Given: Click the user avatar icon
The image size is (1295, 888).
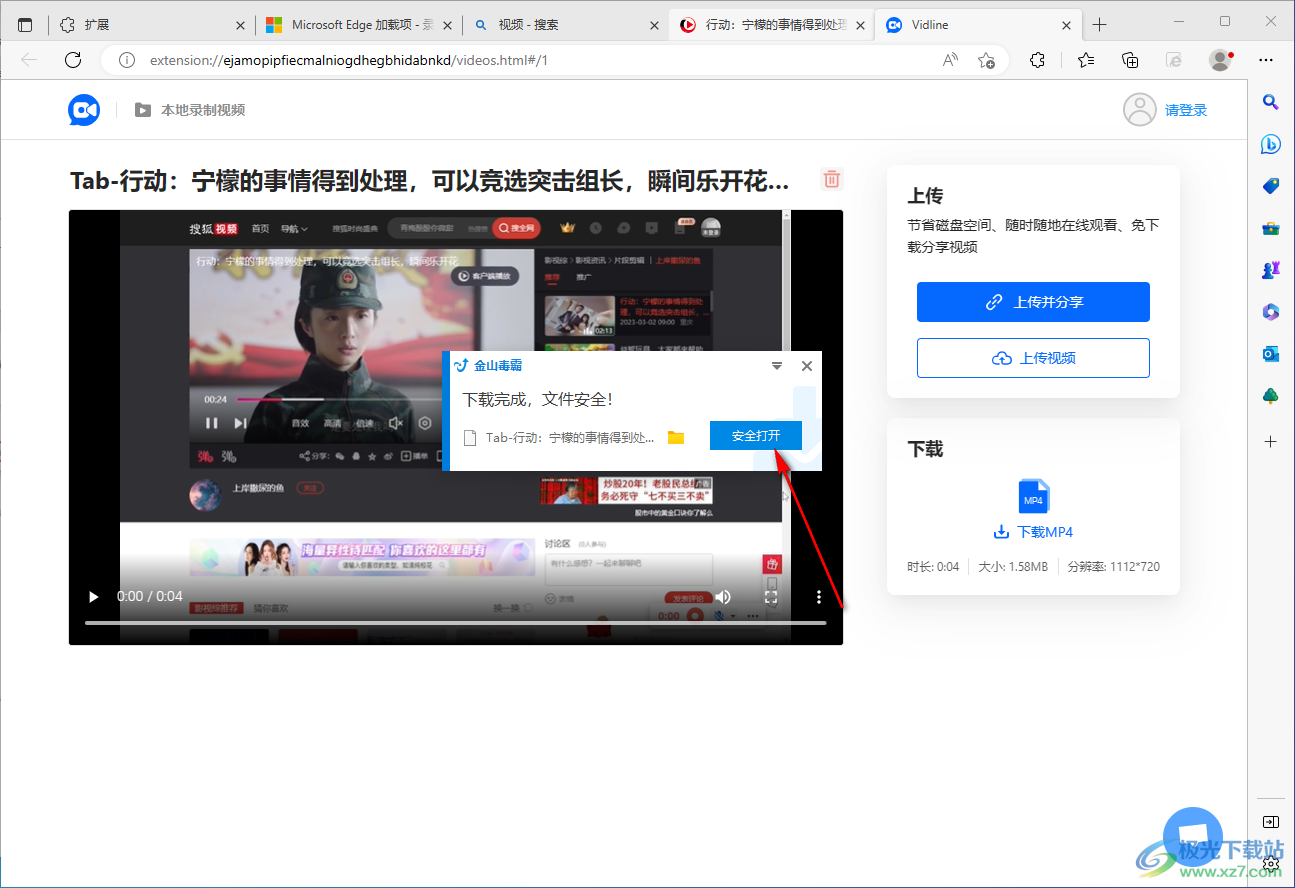Looking at the screenshot, I should click(x=1140, y=110).
